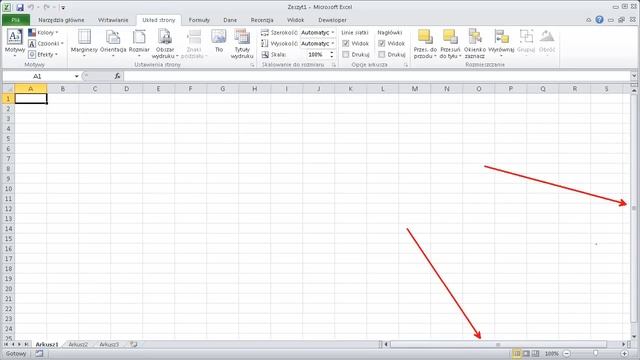Viewport: 640px width, 360px height.
Task: Switch to Page Layout view in status bar
Action: coord(526,353)
